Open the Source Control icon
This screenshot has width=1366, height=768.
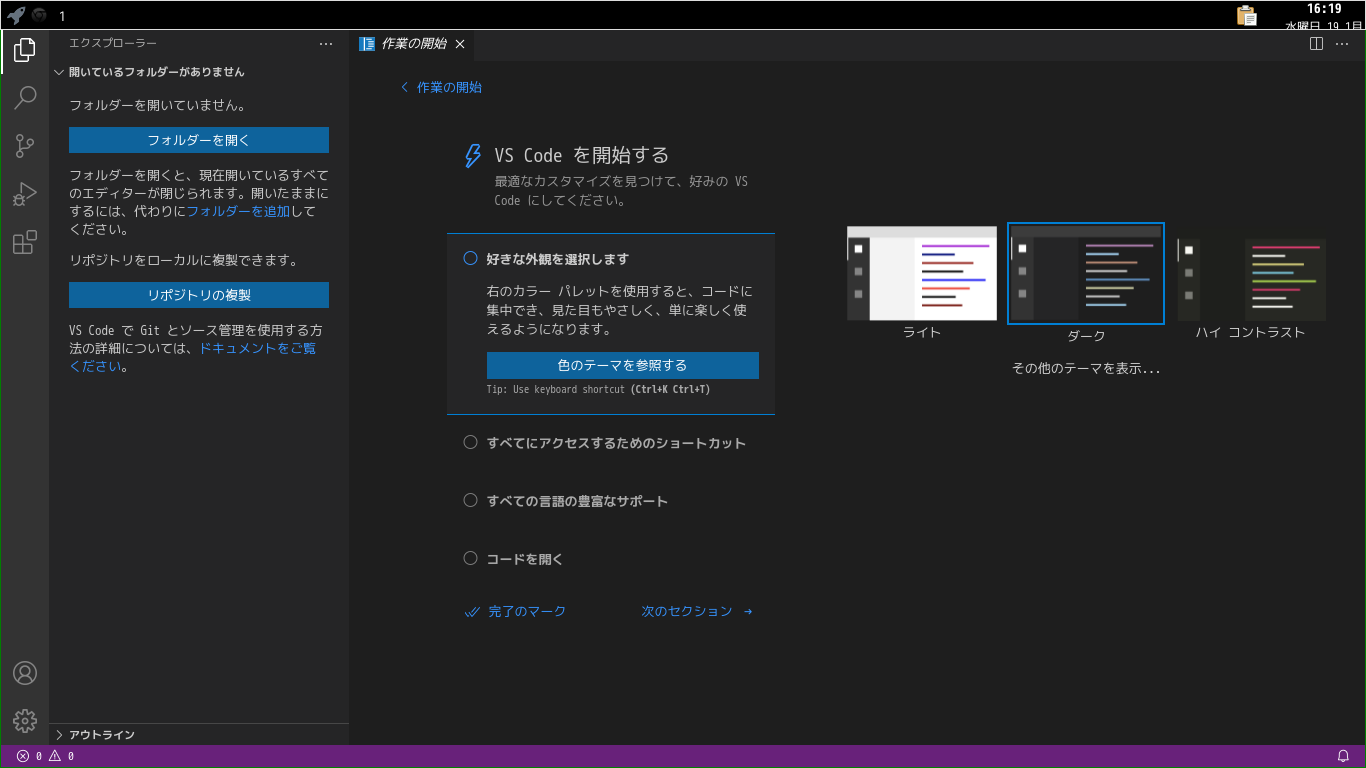25,146
